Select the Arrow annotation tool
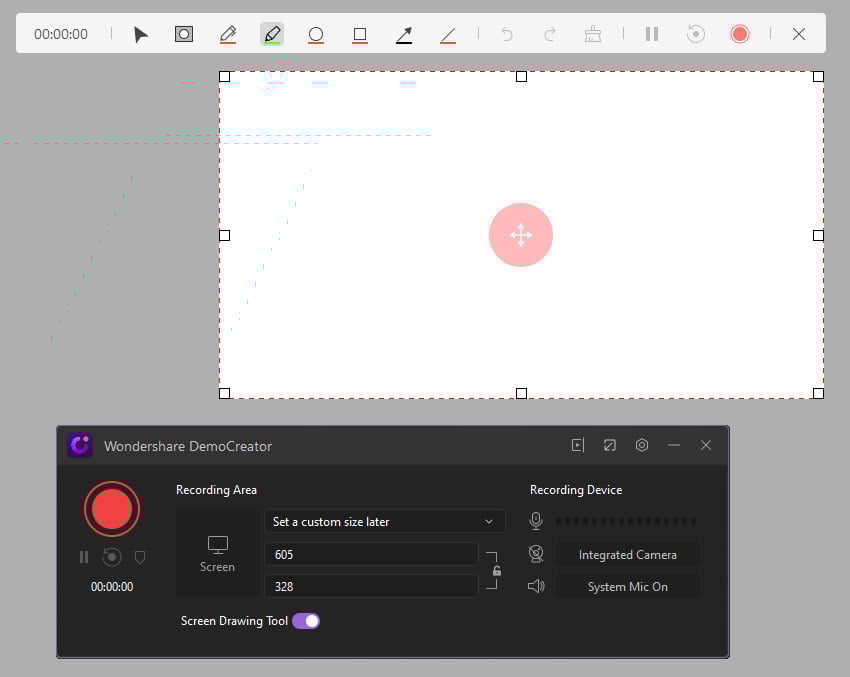The width and height of the screenshot is (850, 677). [403, 34]
